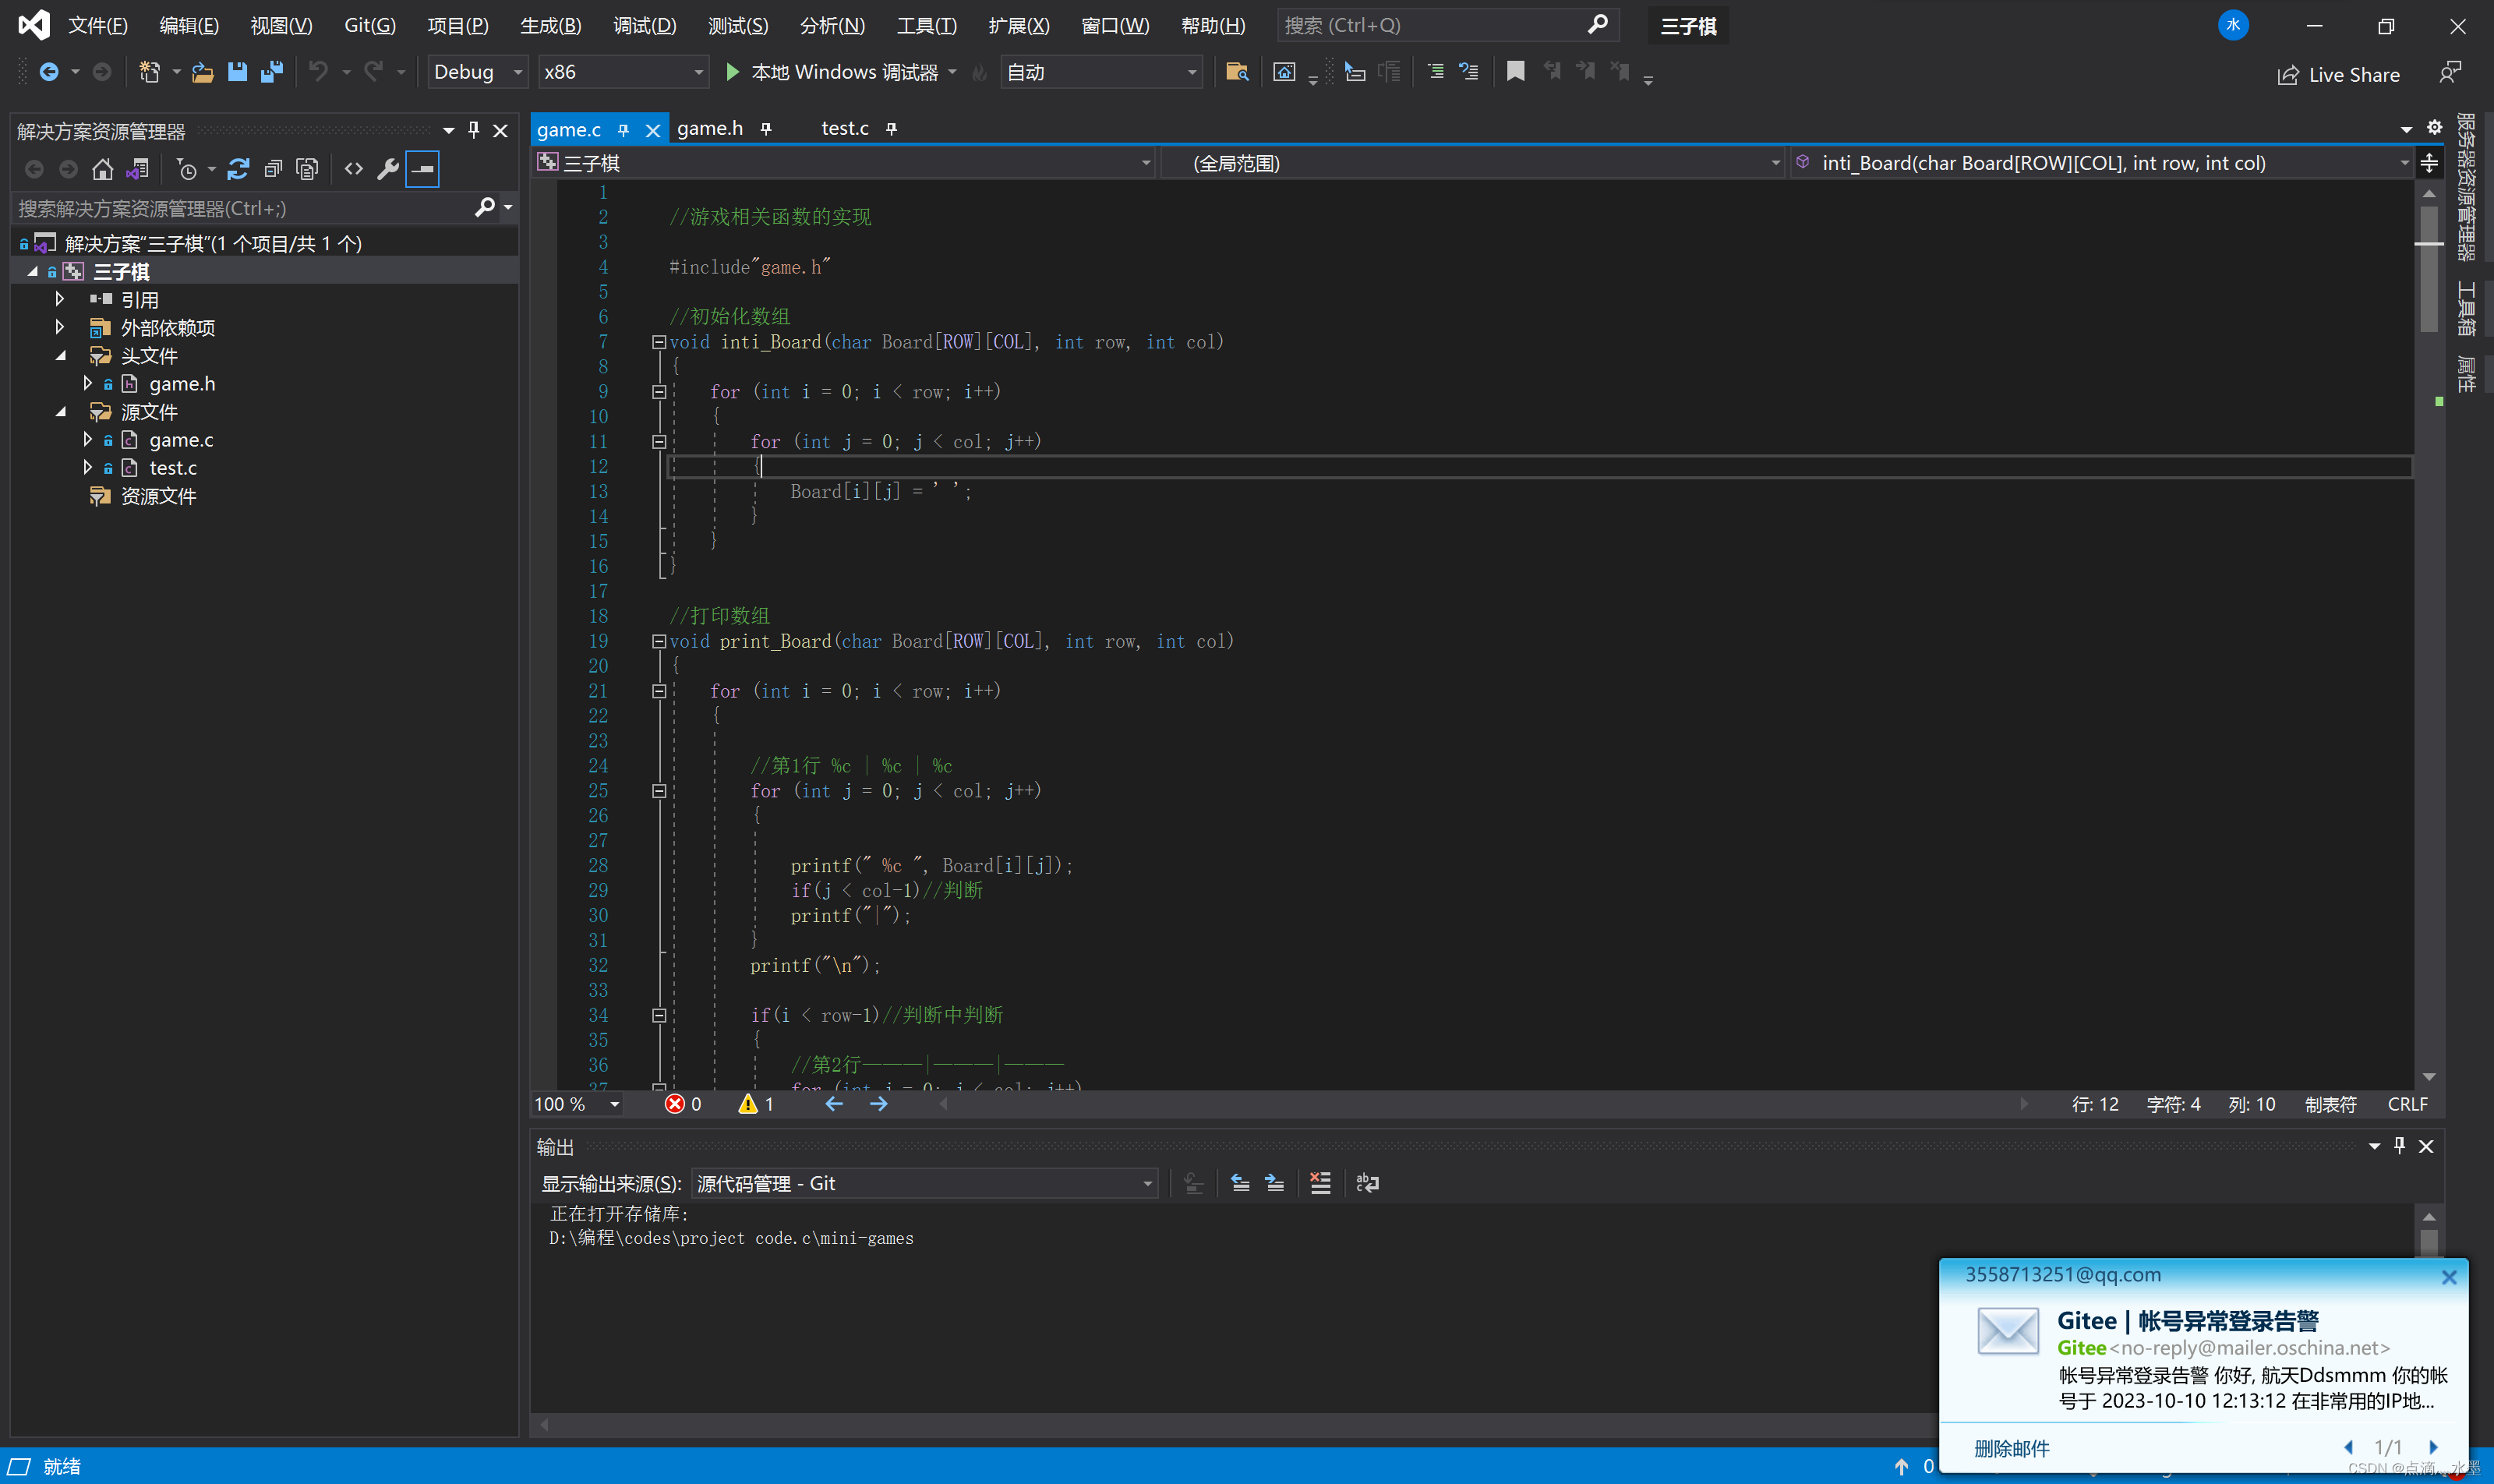The width and height of the screenshot is (2494, 1484).
Task: Click the uncomment selected lines icon
Action: pyautogui.click(x=1468, y=71)
